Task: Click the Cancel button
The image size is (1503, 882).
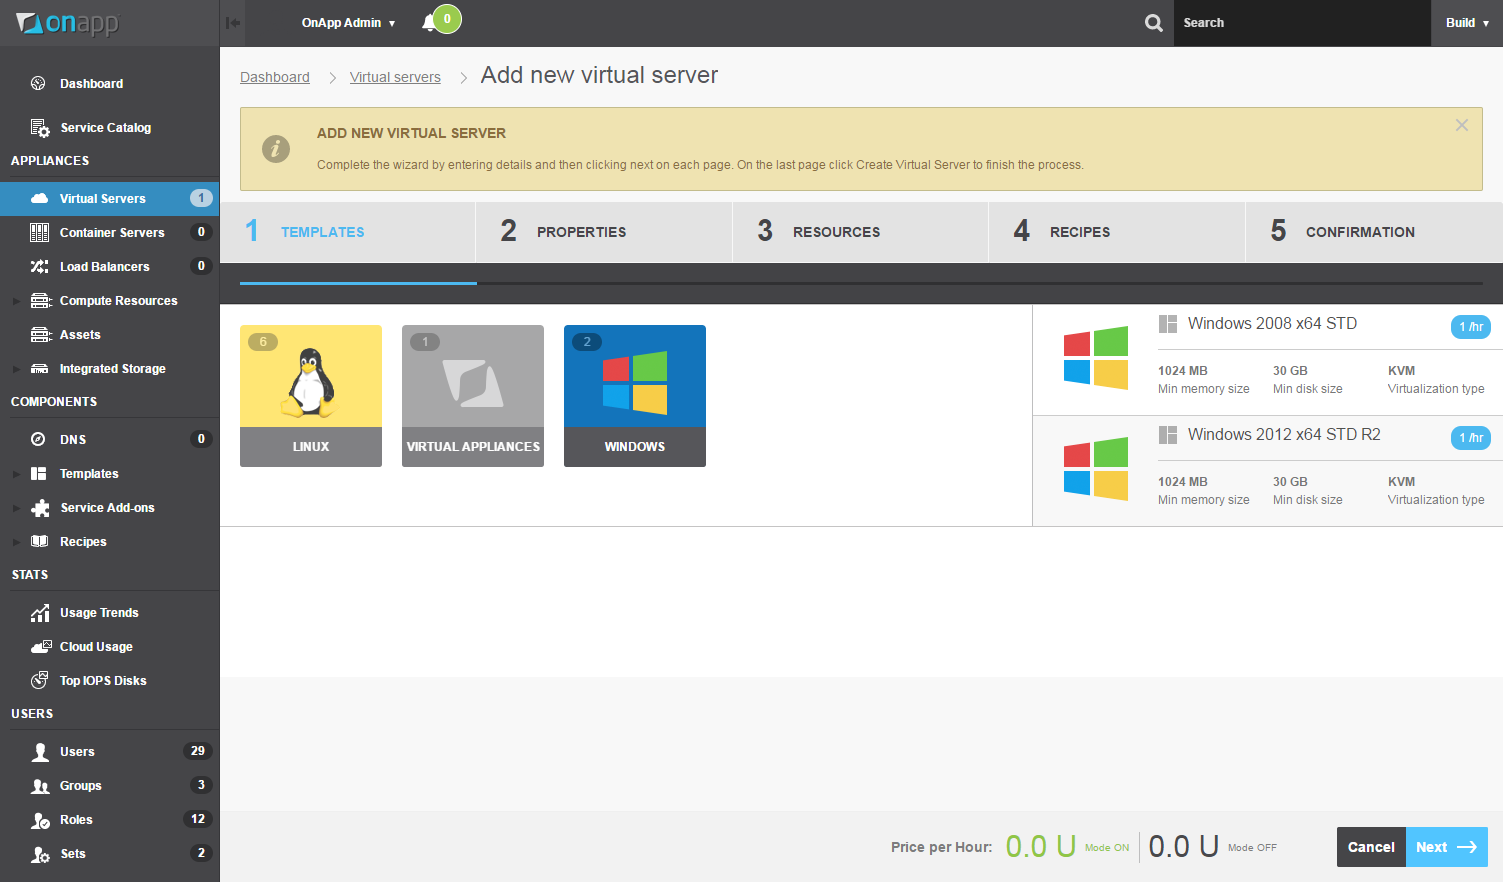Action: coord(1371,847)
